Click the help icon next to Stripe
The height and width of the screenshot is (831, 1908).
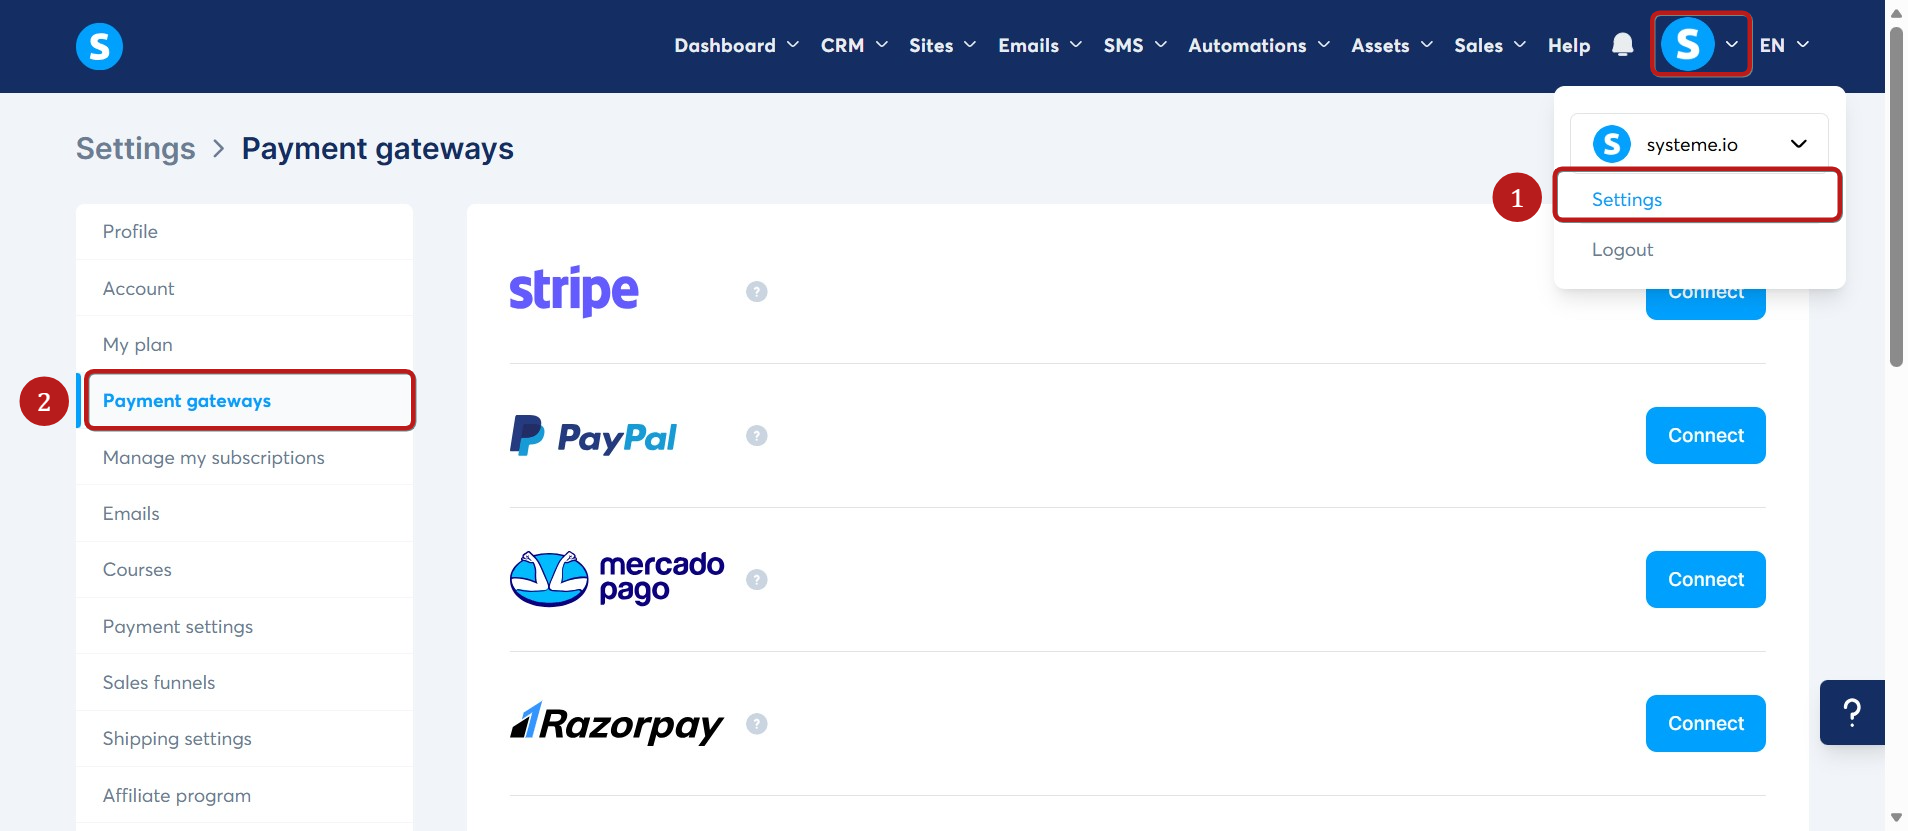coord(757,291)
